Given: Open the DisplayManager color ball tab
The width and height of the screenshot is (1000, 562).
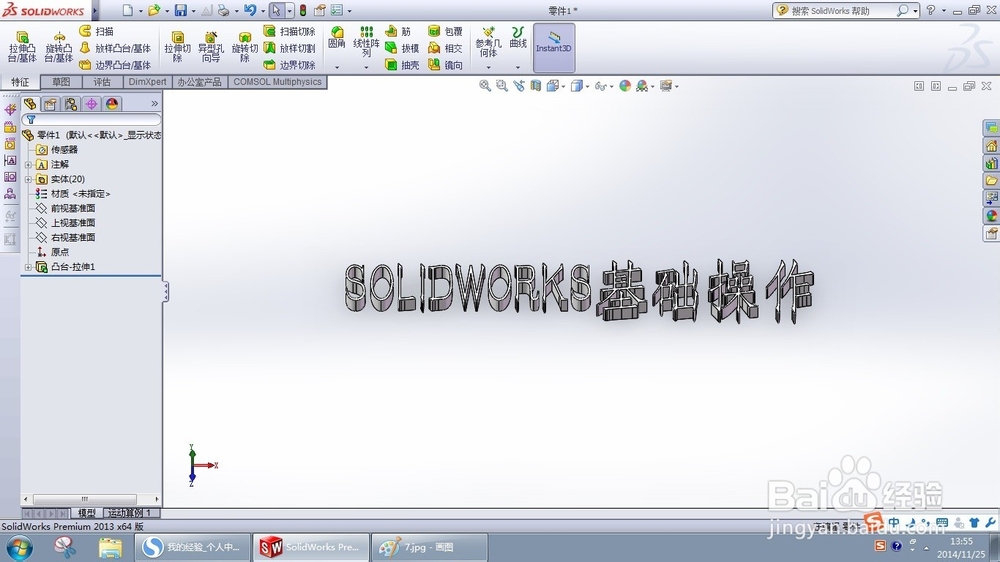Looking at the screenshot, I should click(x=112, y=103).
